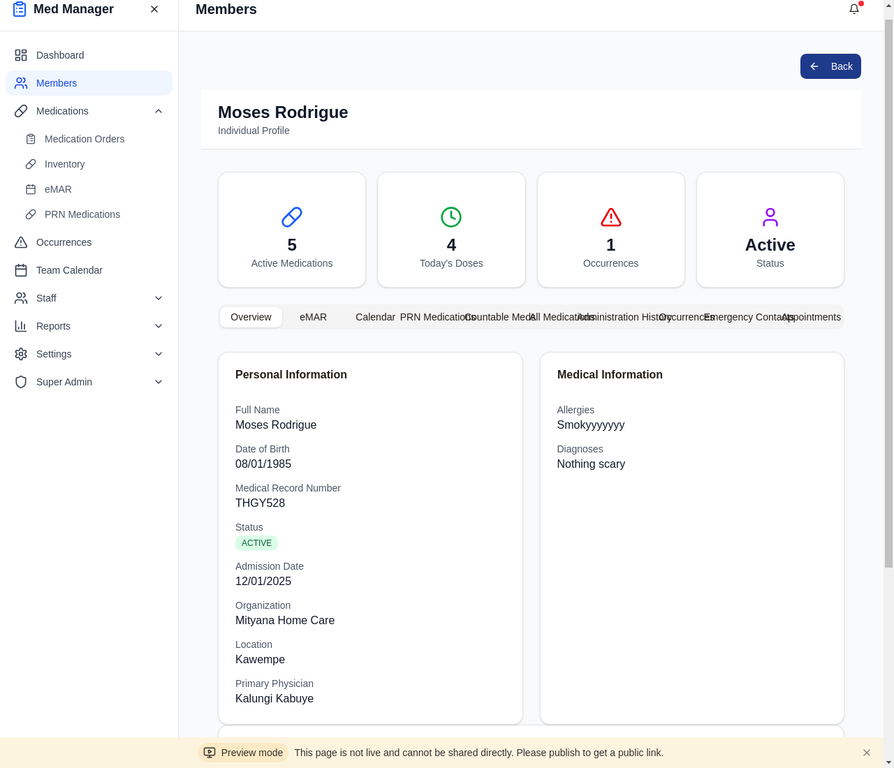This screenshot has height=768, width=894.
Task: Collapse the Medications section chevron
Action: tap(158, 111)
